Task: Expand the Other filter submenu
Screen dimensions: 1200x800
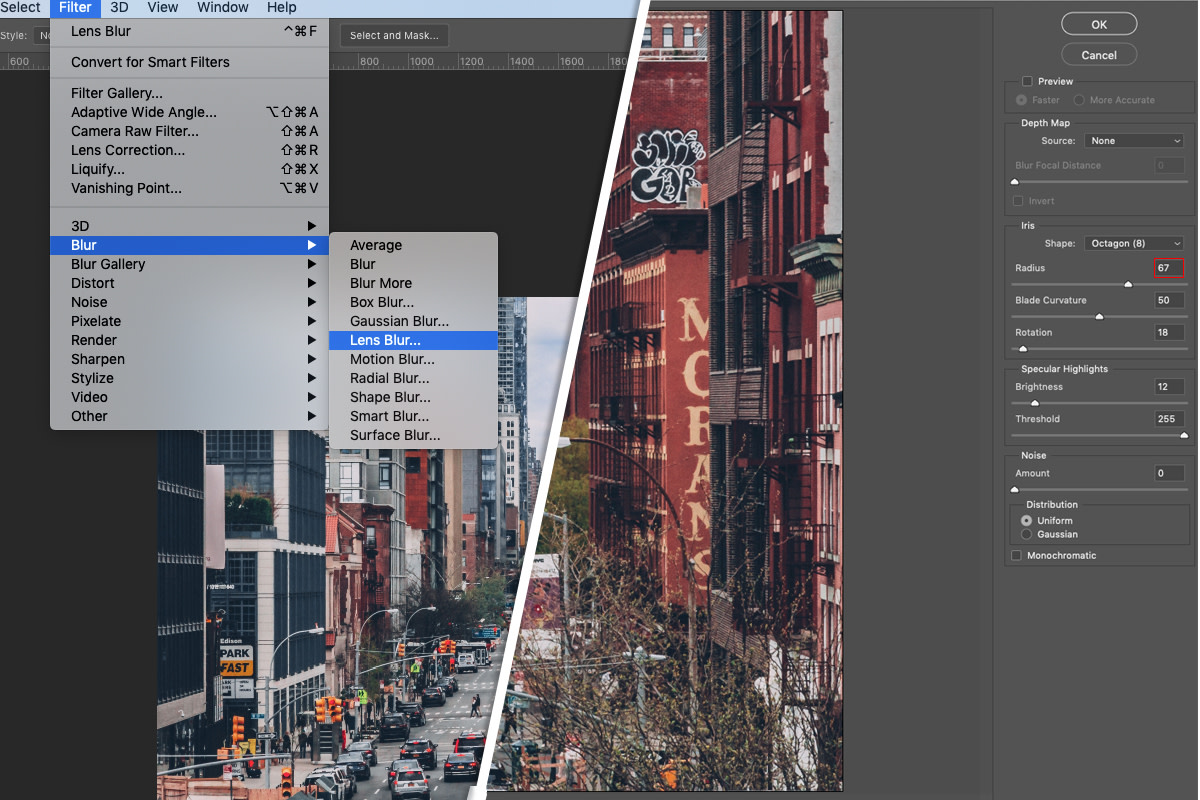Action: pos(189,416)
